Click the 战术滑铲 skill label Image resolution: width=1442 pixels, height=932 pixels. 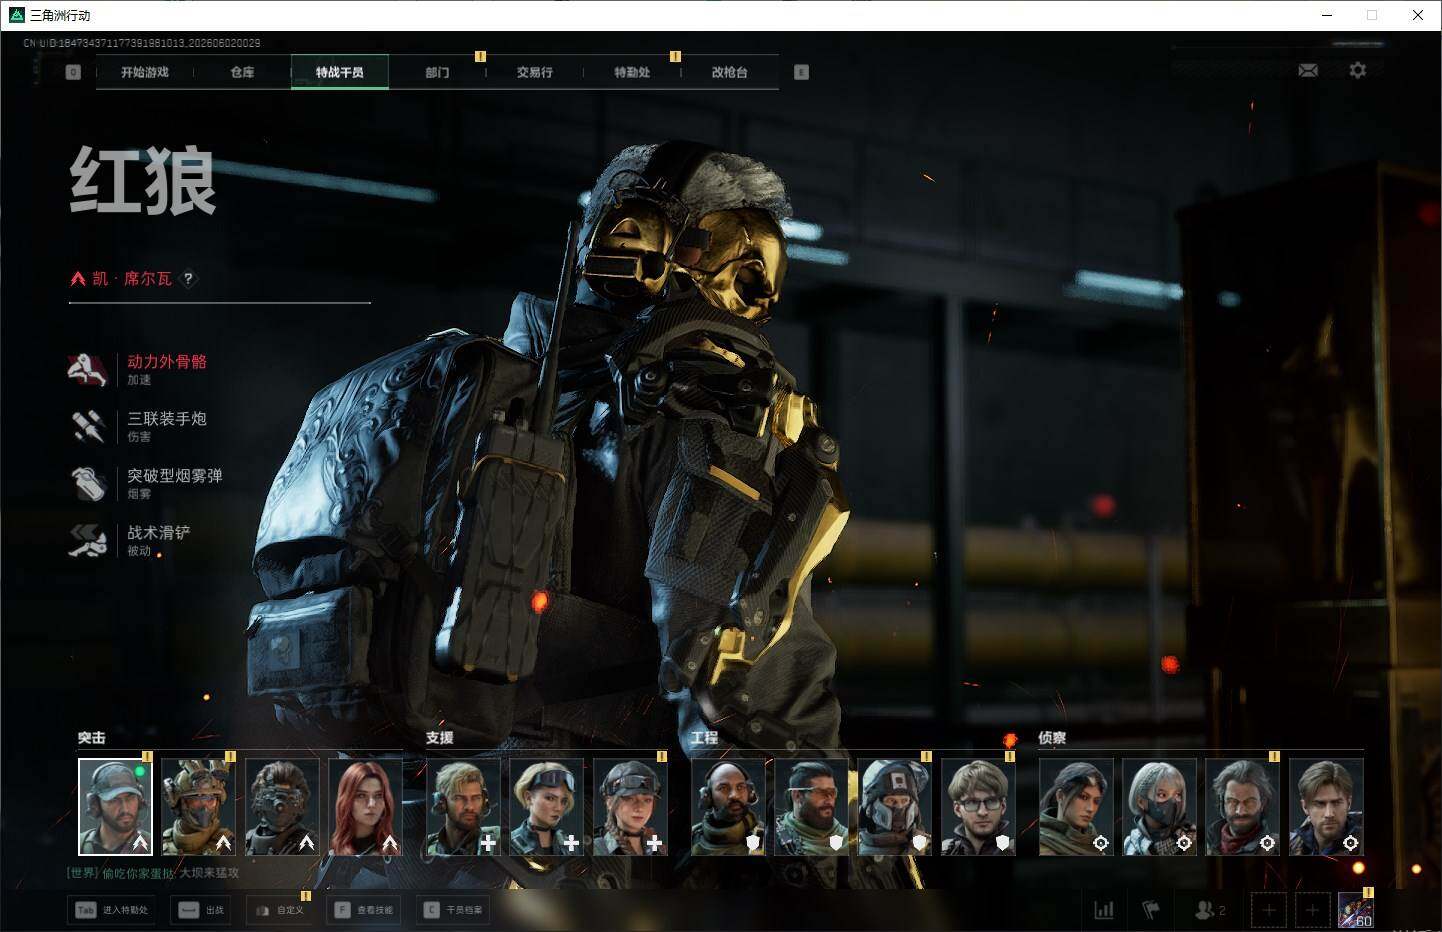pyautogui.click(x=158, y=533)
